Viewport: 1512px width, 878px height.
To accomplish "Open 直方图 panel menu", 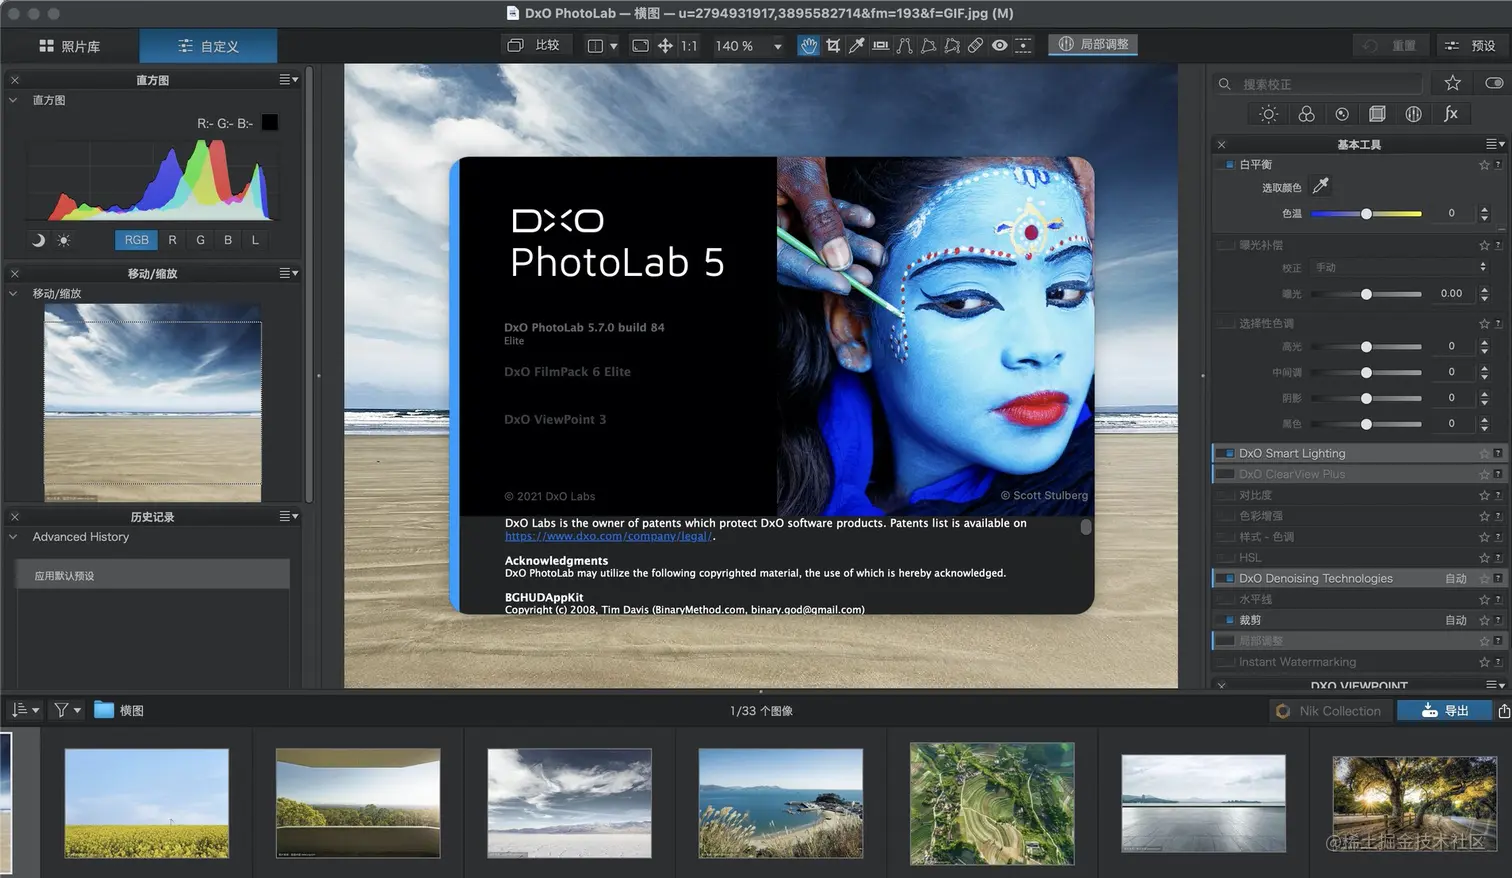I will pyautogui.click(x=289, y=80).
